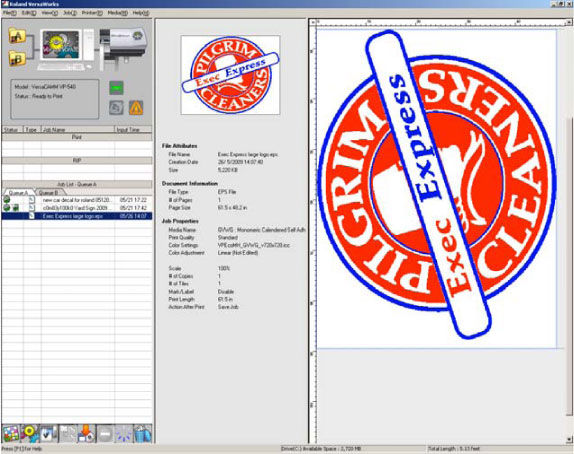Click the green printer status icon
The height and width of the screenshot is (454, 574).
[116, 88]
